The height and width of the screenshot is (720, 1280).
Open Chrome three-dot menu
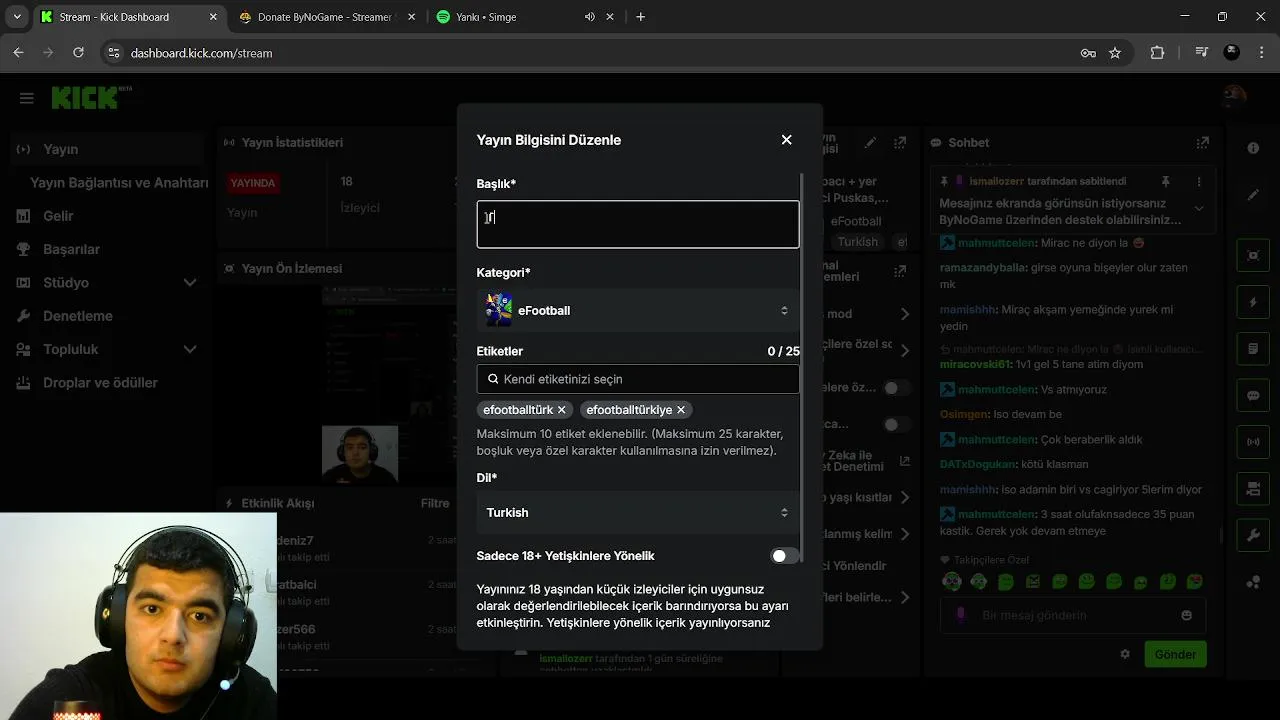coord(1261,53)
